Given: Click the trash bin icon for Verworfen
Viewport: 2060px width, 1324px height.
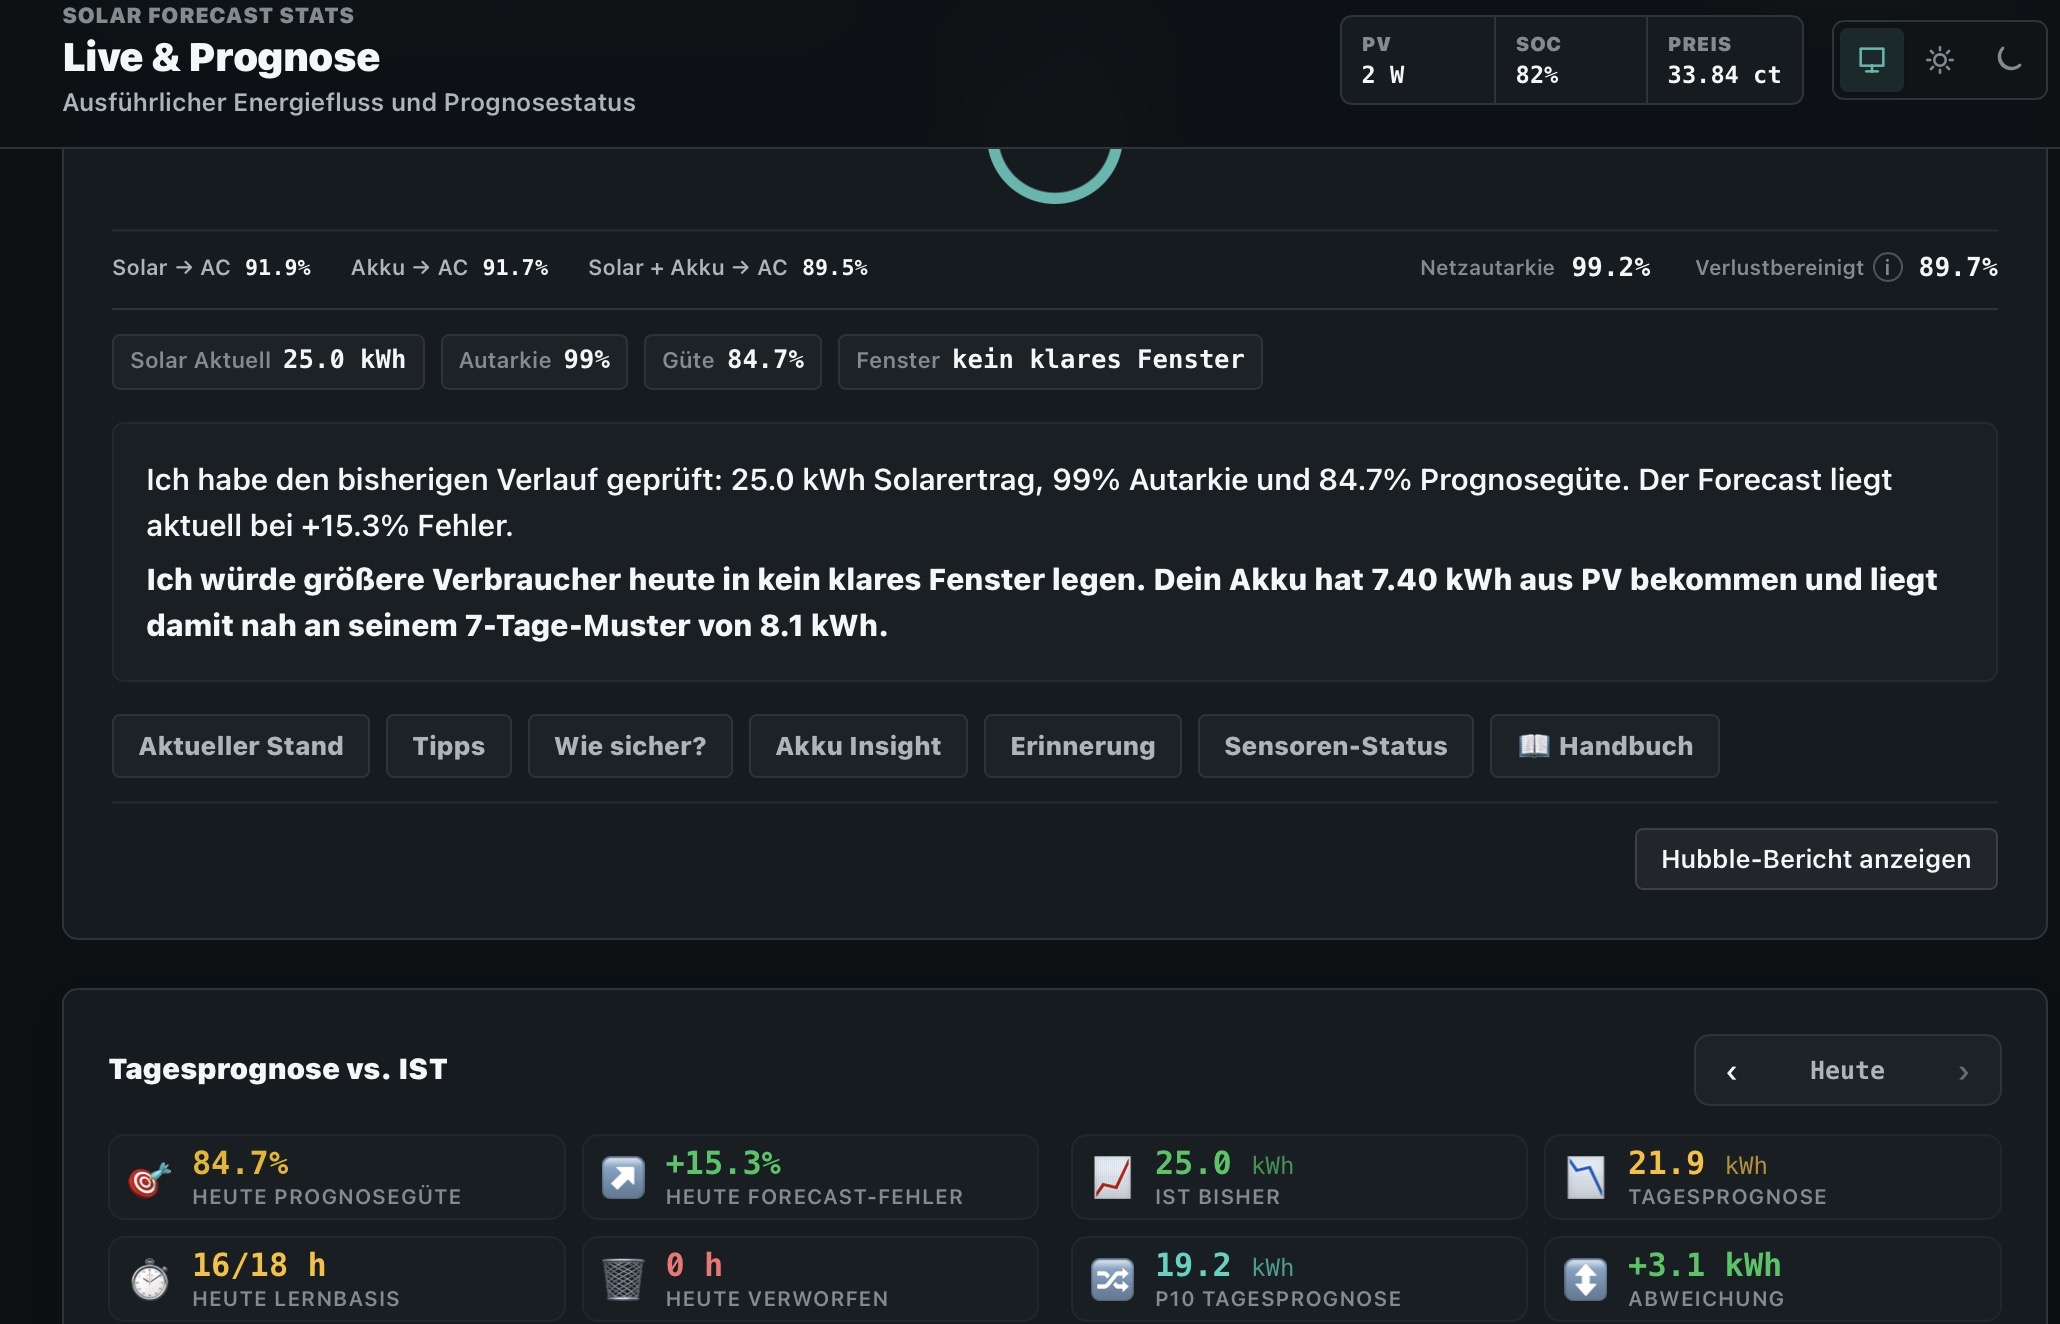Looking at the screenshot, I should [623, 1280].
